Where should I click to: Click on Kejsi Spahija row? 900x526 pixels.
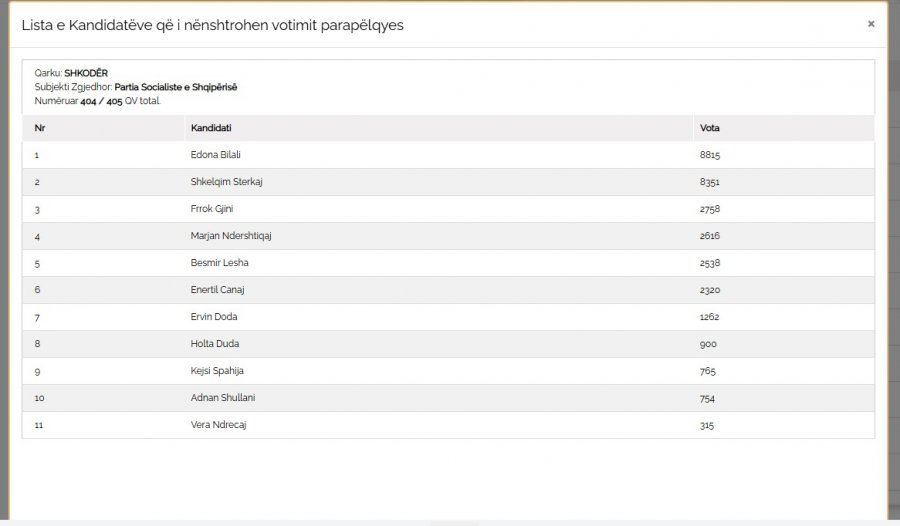[x=448, y=371]
